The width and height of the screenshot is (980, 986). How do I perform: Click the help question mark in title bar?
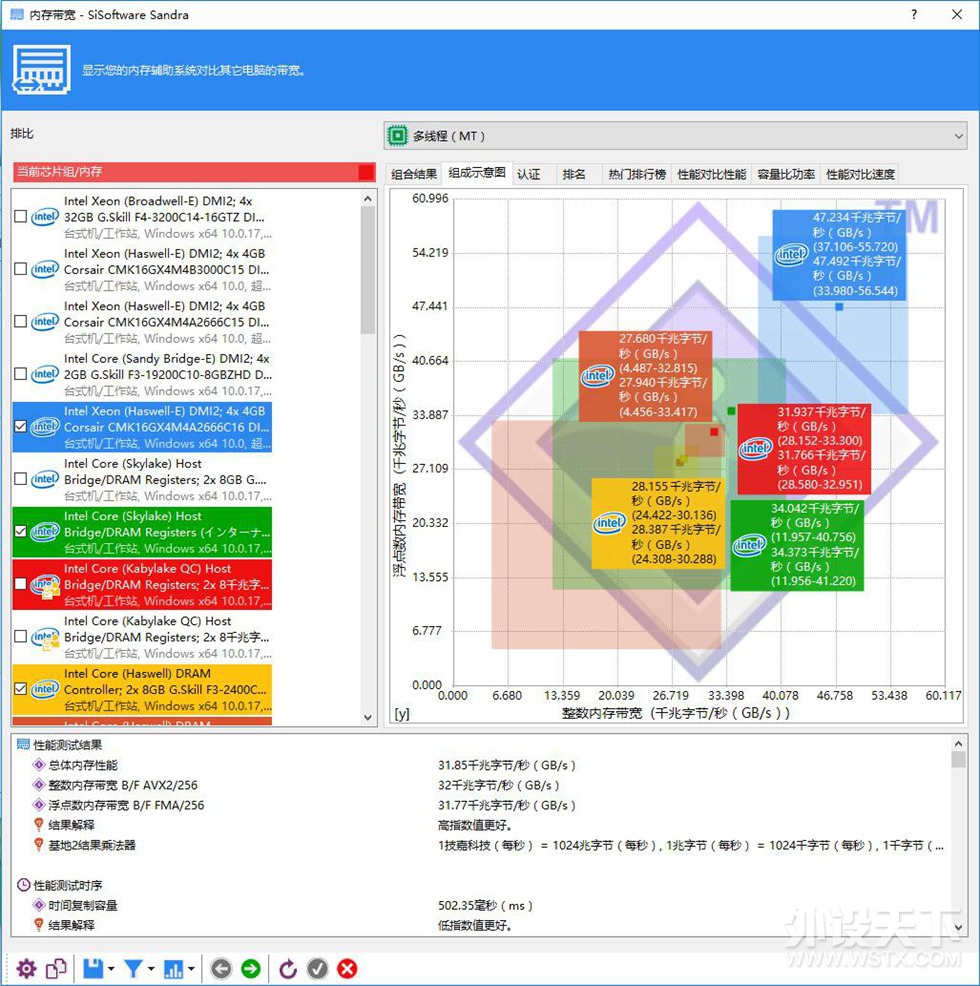pyautogui.click(x=914, y=14)
